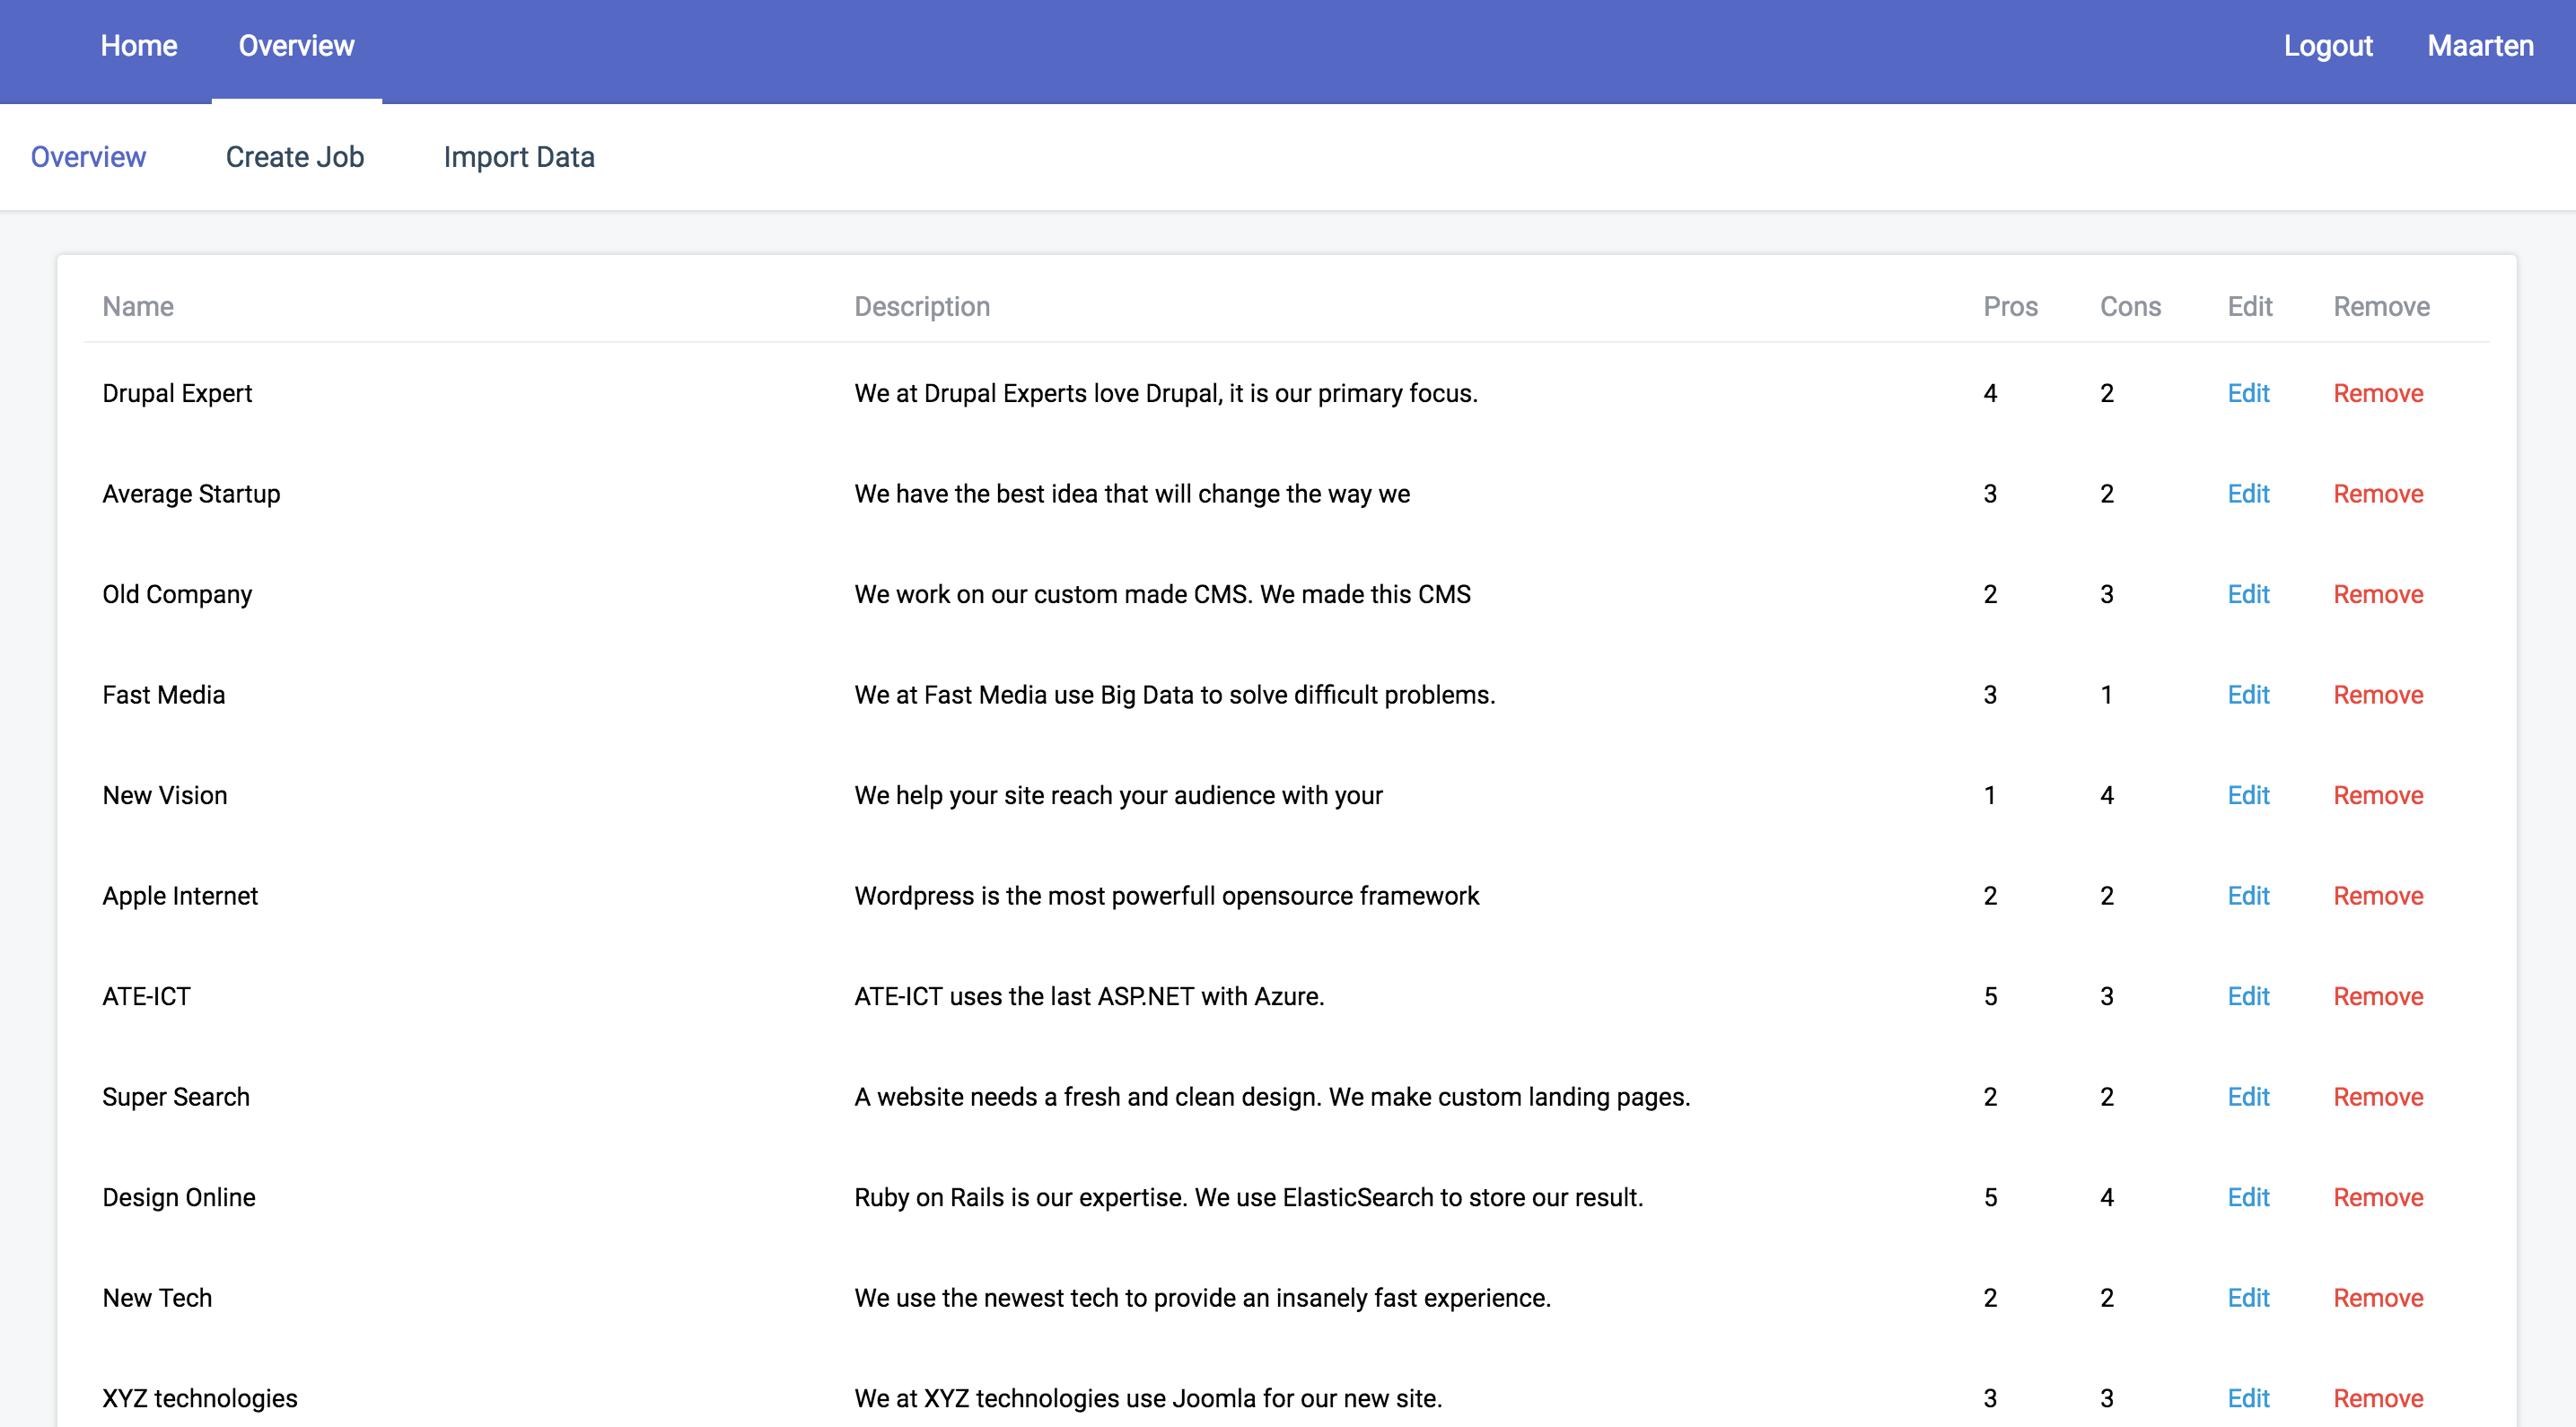This screenshot has width=2576, height=1427.
Task: Open the Home nav item
Action: click(139, 46)
